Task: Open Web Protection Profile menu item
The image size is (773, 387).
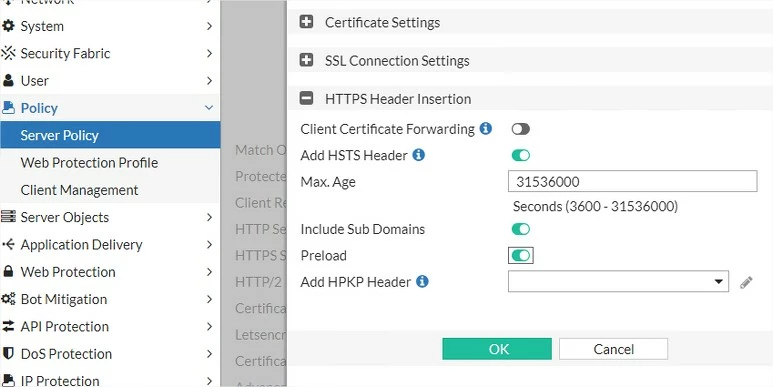Action: [x=110, y=163]
